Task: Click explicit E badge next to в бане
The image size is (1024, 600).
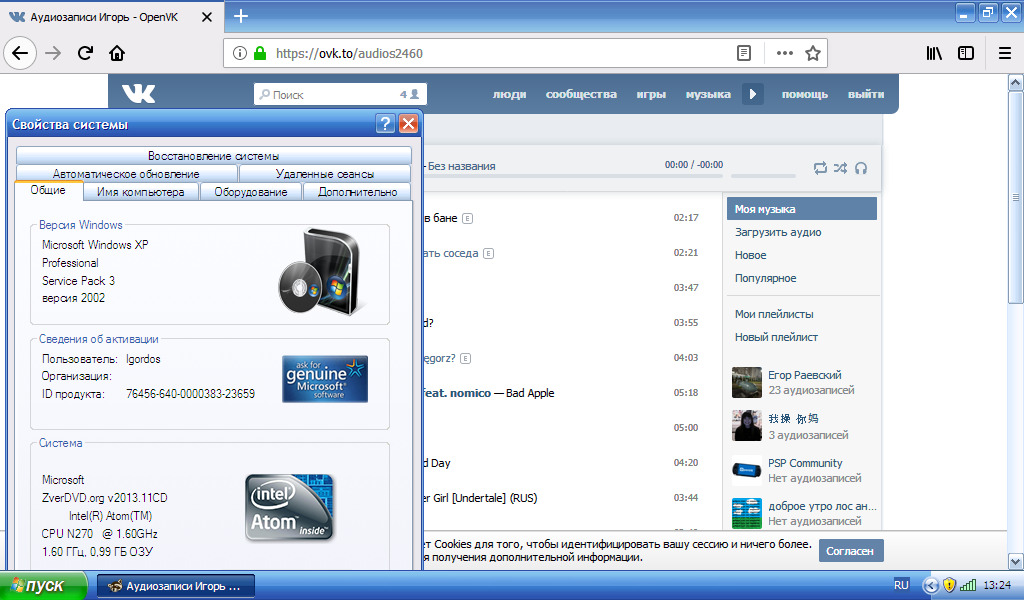Action: click(468, 218)
